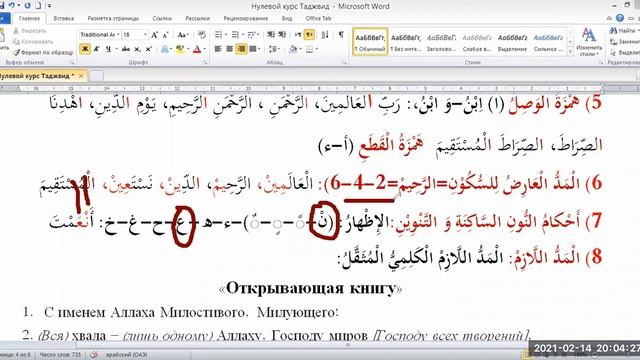This screenshot has height=360, width=640.
Task: Apply the Заголовок style
Action: (x=441, y=42)
